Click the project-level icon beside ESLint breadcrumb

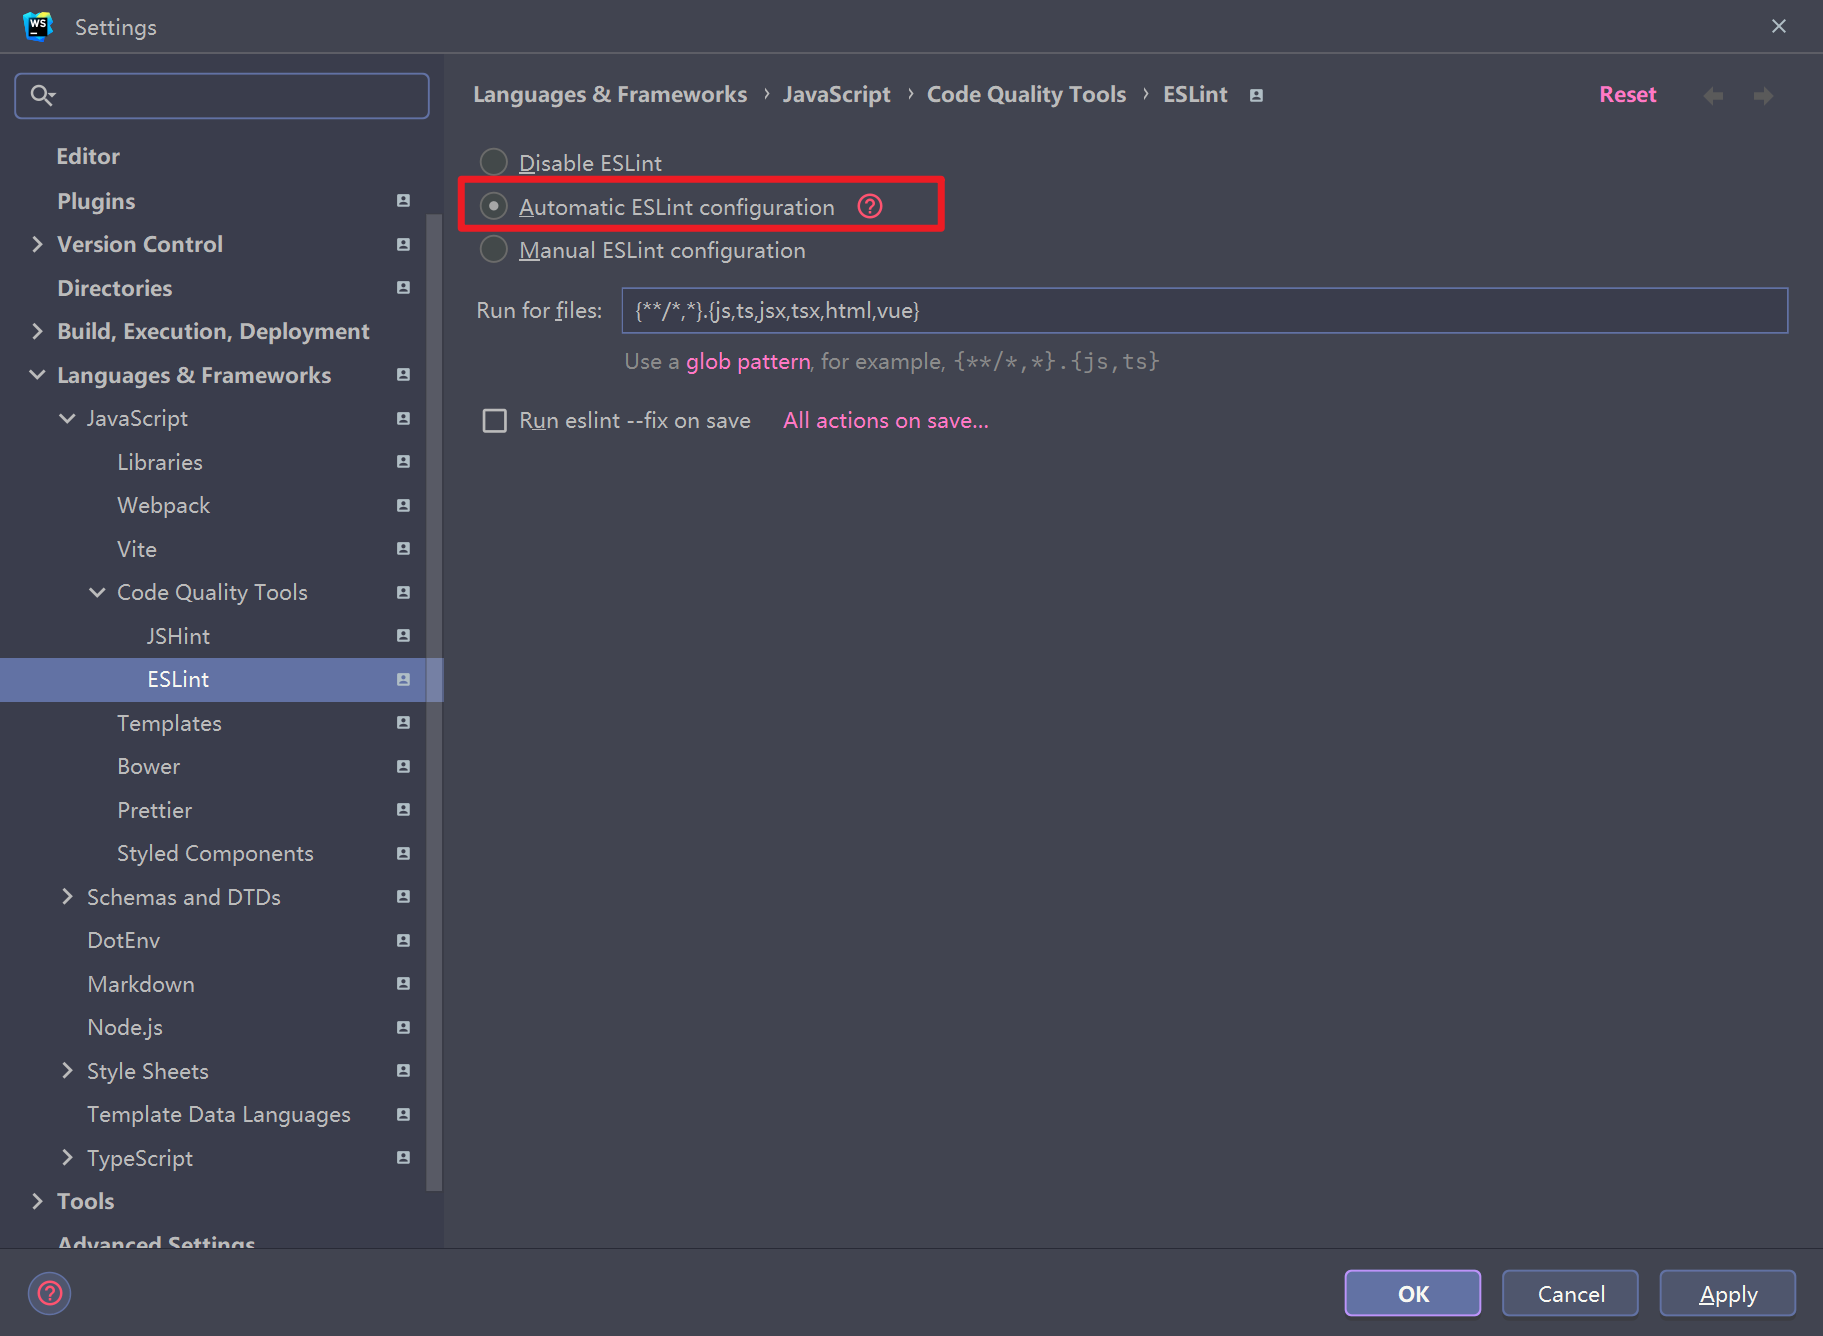click(x=1256, y=95)
